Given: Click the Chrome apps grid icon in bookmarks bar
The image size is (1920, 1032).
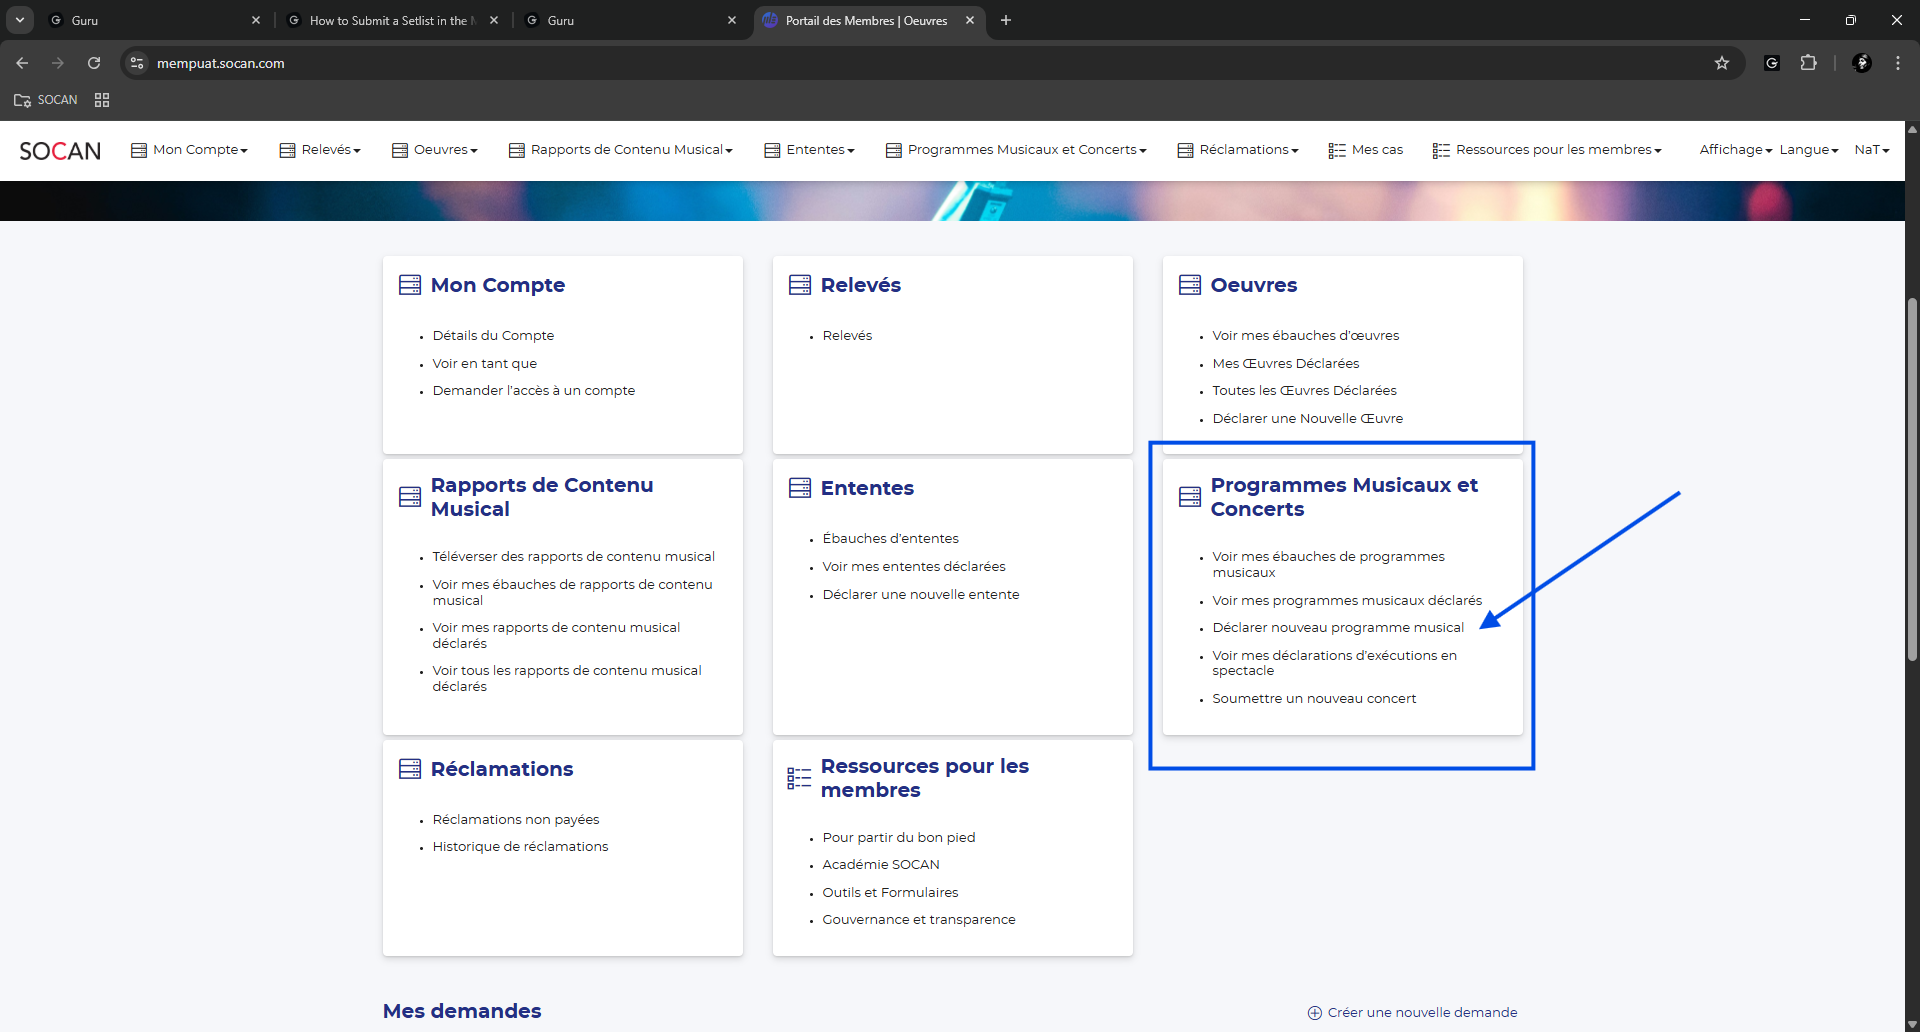Looking at the screenshot, I should 102,100.
